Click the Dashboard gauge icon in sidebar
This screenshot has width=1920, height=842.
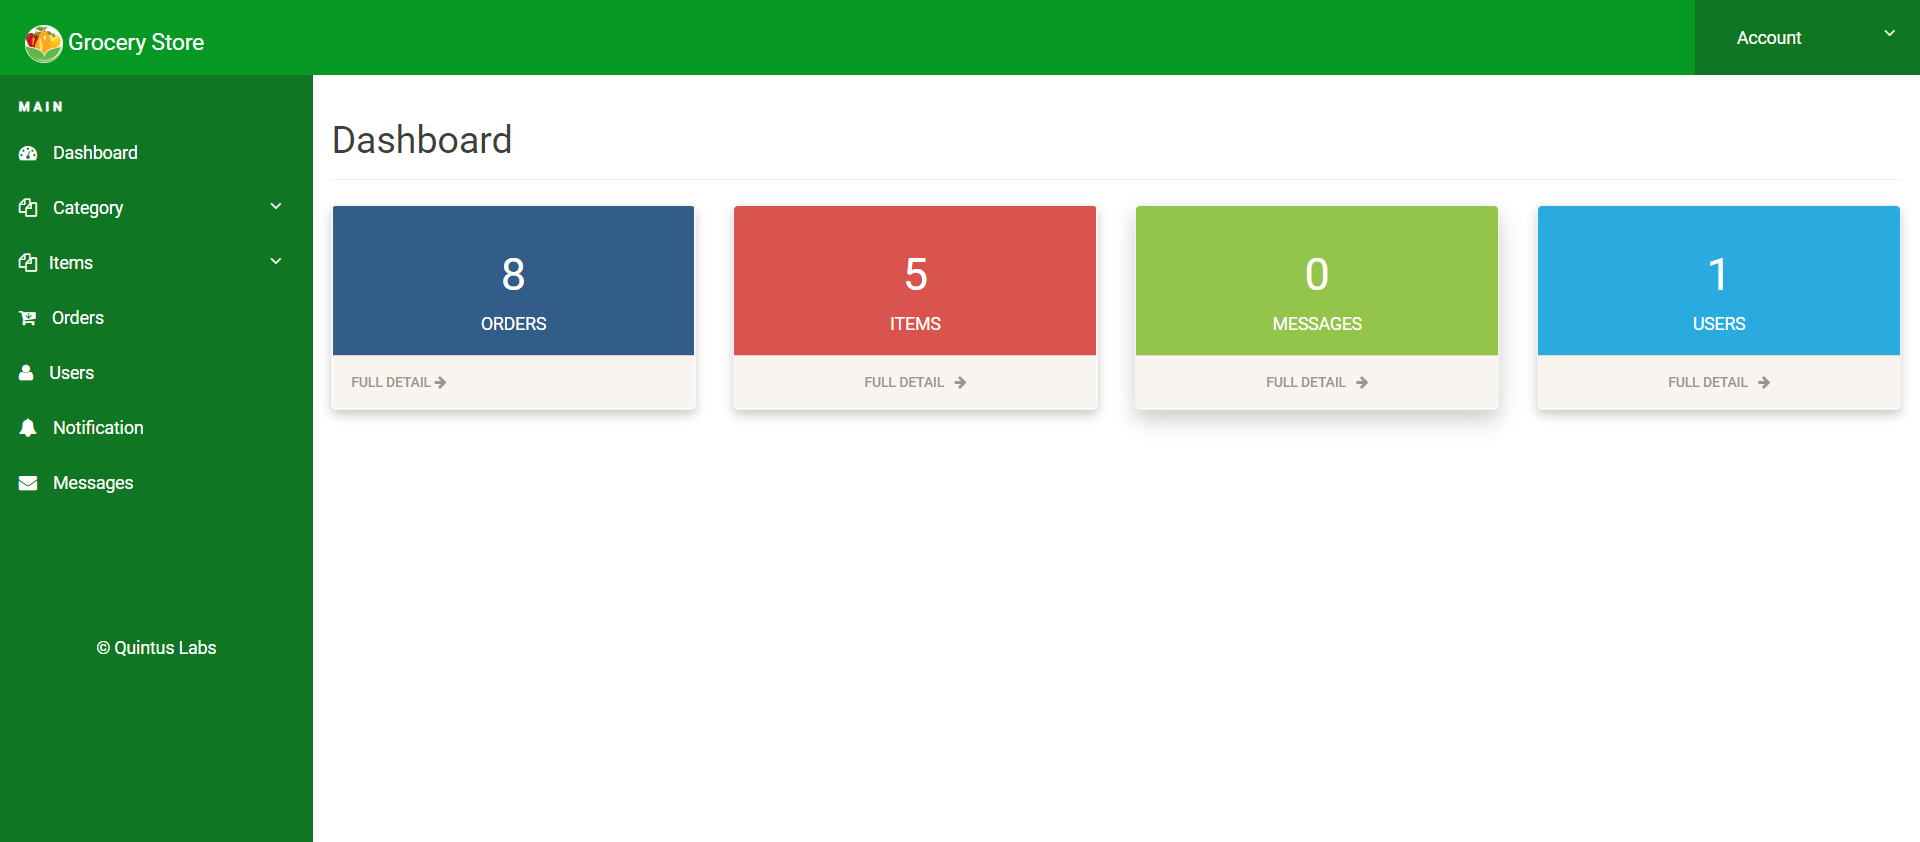coord(28,153)
